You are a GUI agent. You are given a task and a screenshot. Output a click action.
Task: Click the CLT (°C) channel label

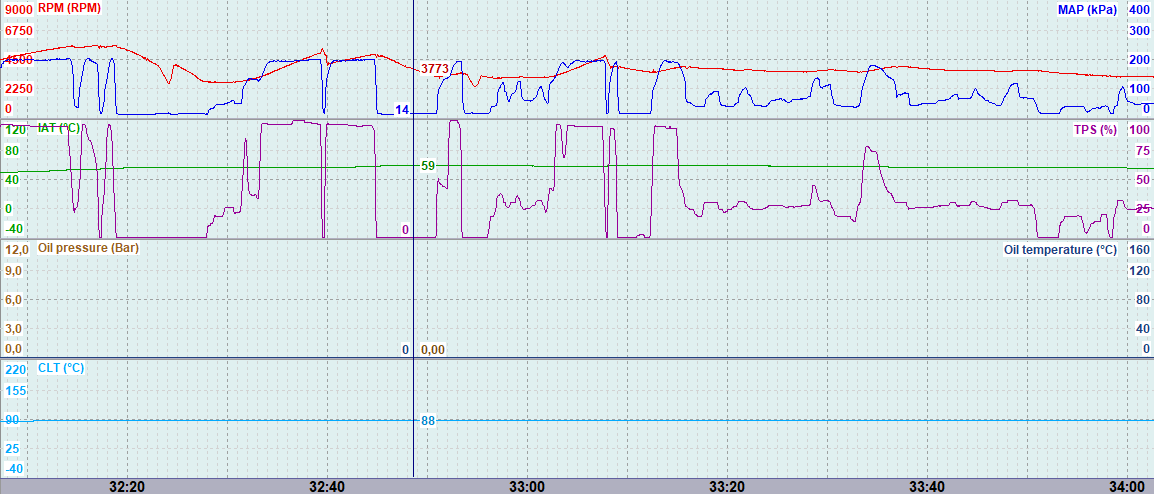pyautogui.click(x=61, y=368)
